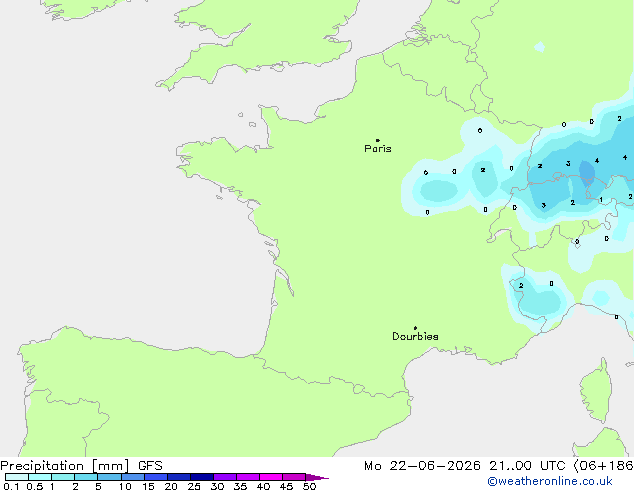This screenshot has width=634, height=490.
Task: Click the legend label '0.5'
Action: 35,486
